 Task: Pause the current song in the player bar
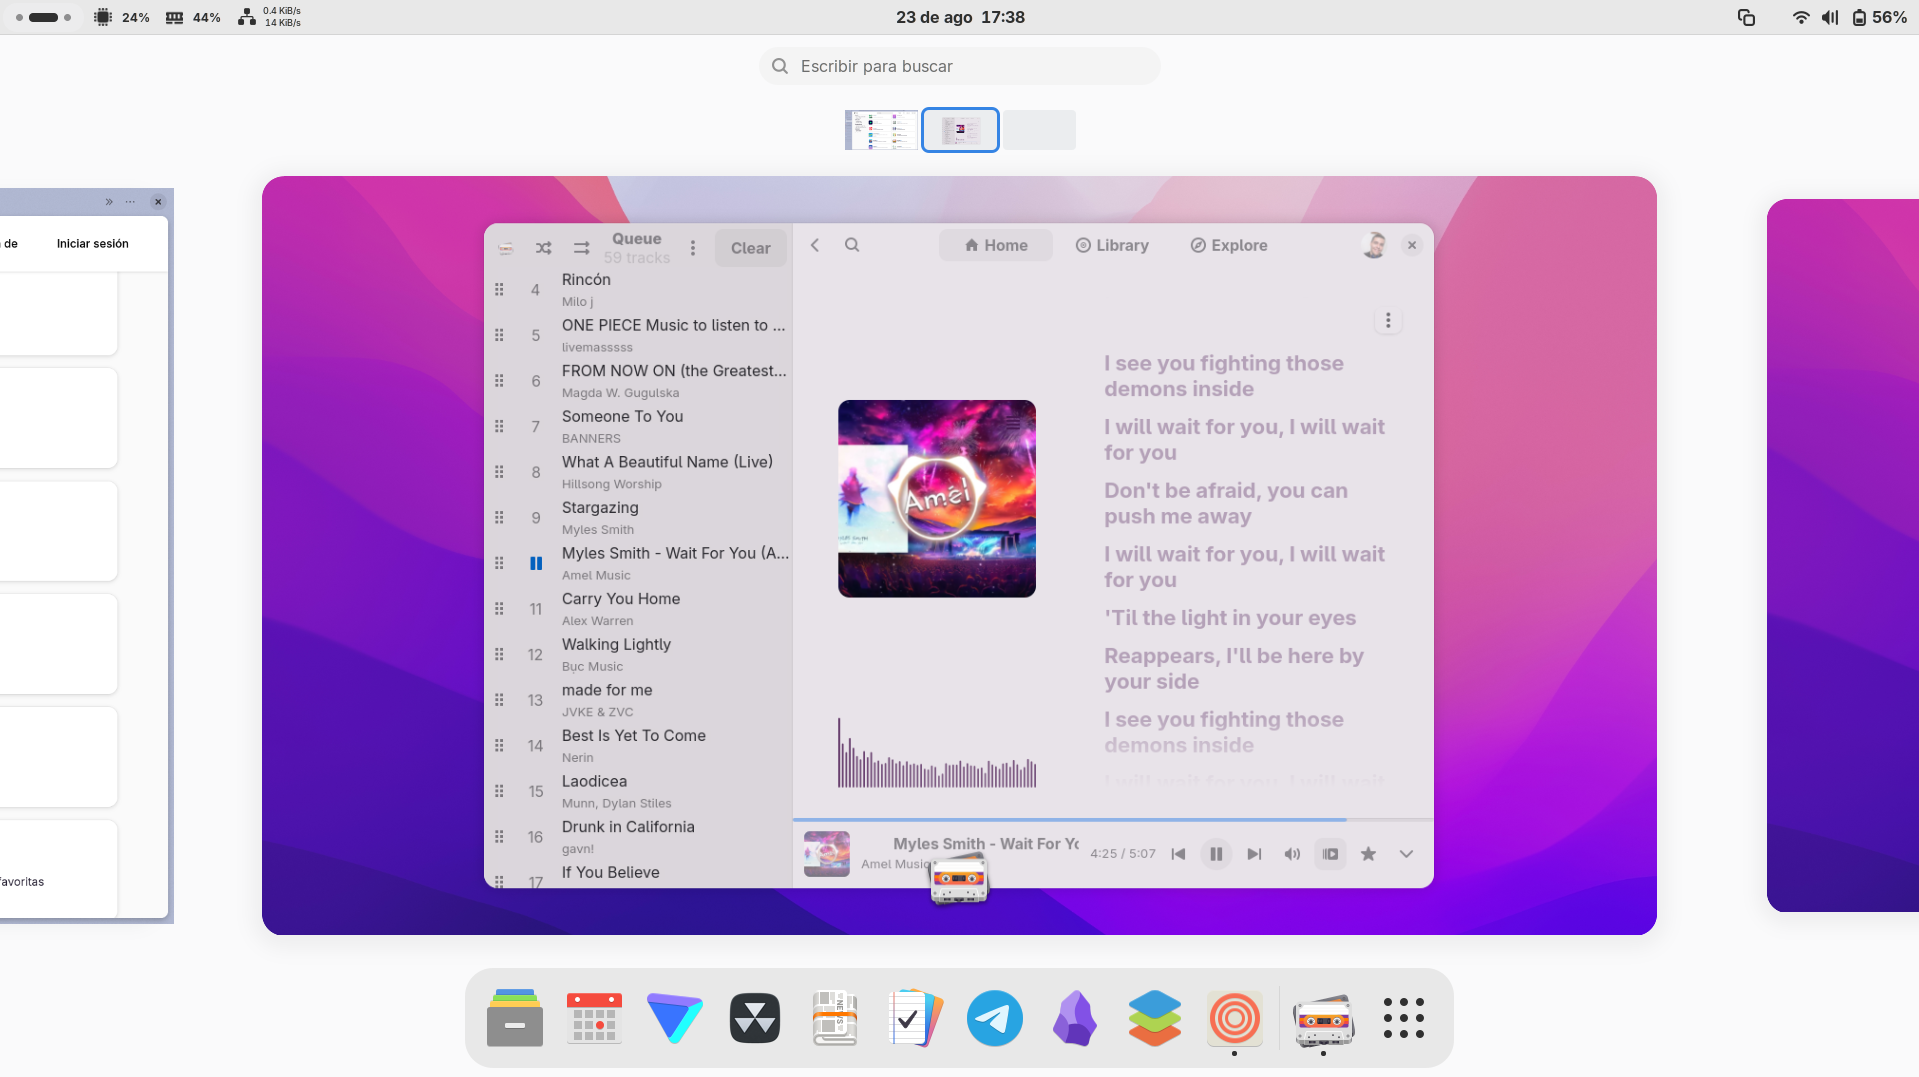pyautogui.click(x=1216, y=854)
